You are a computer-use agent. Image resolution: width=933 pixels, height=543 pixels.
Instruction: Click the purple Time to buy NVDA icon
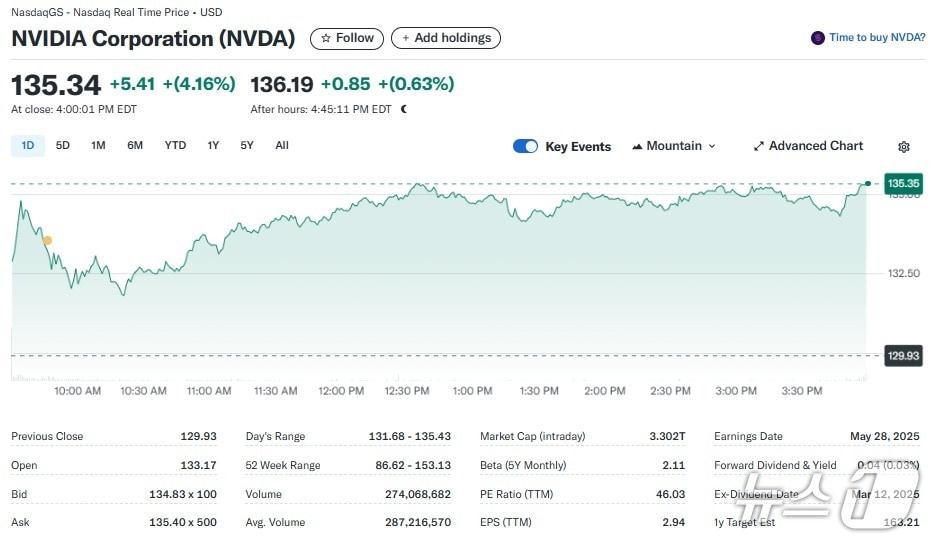point(818,38)
